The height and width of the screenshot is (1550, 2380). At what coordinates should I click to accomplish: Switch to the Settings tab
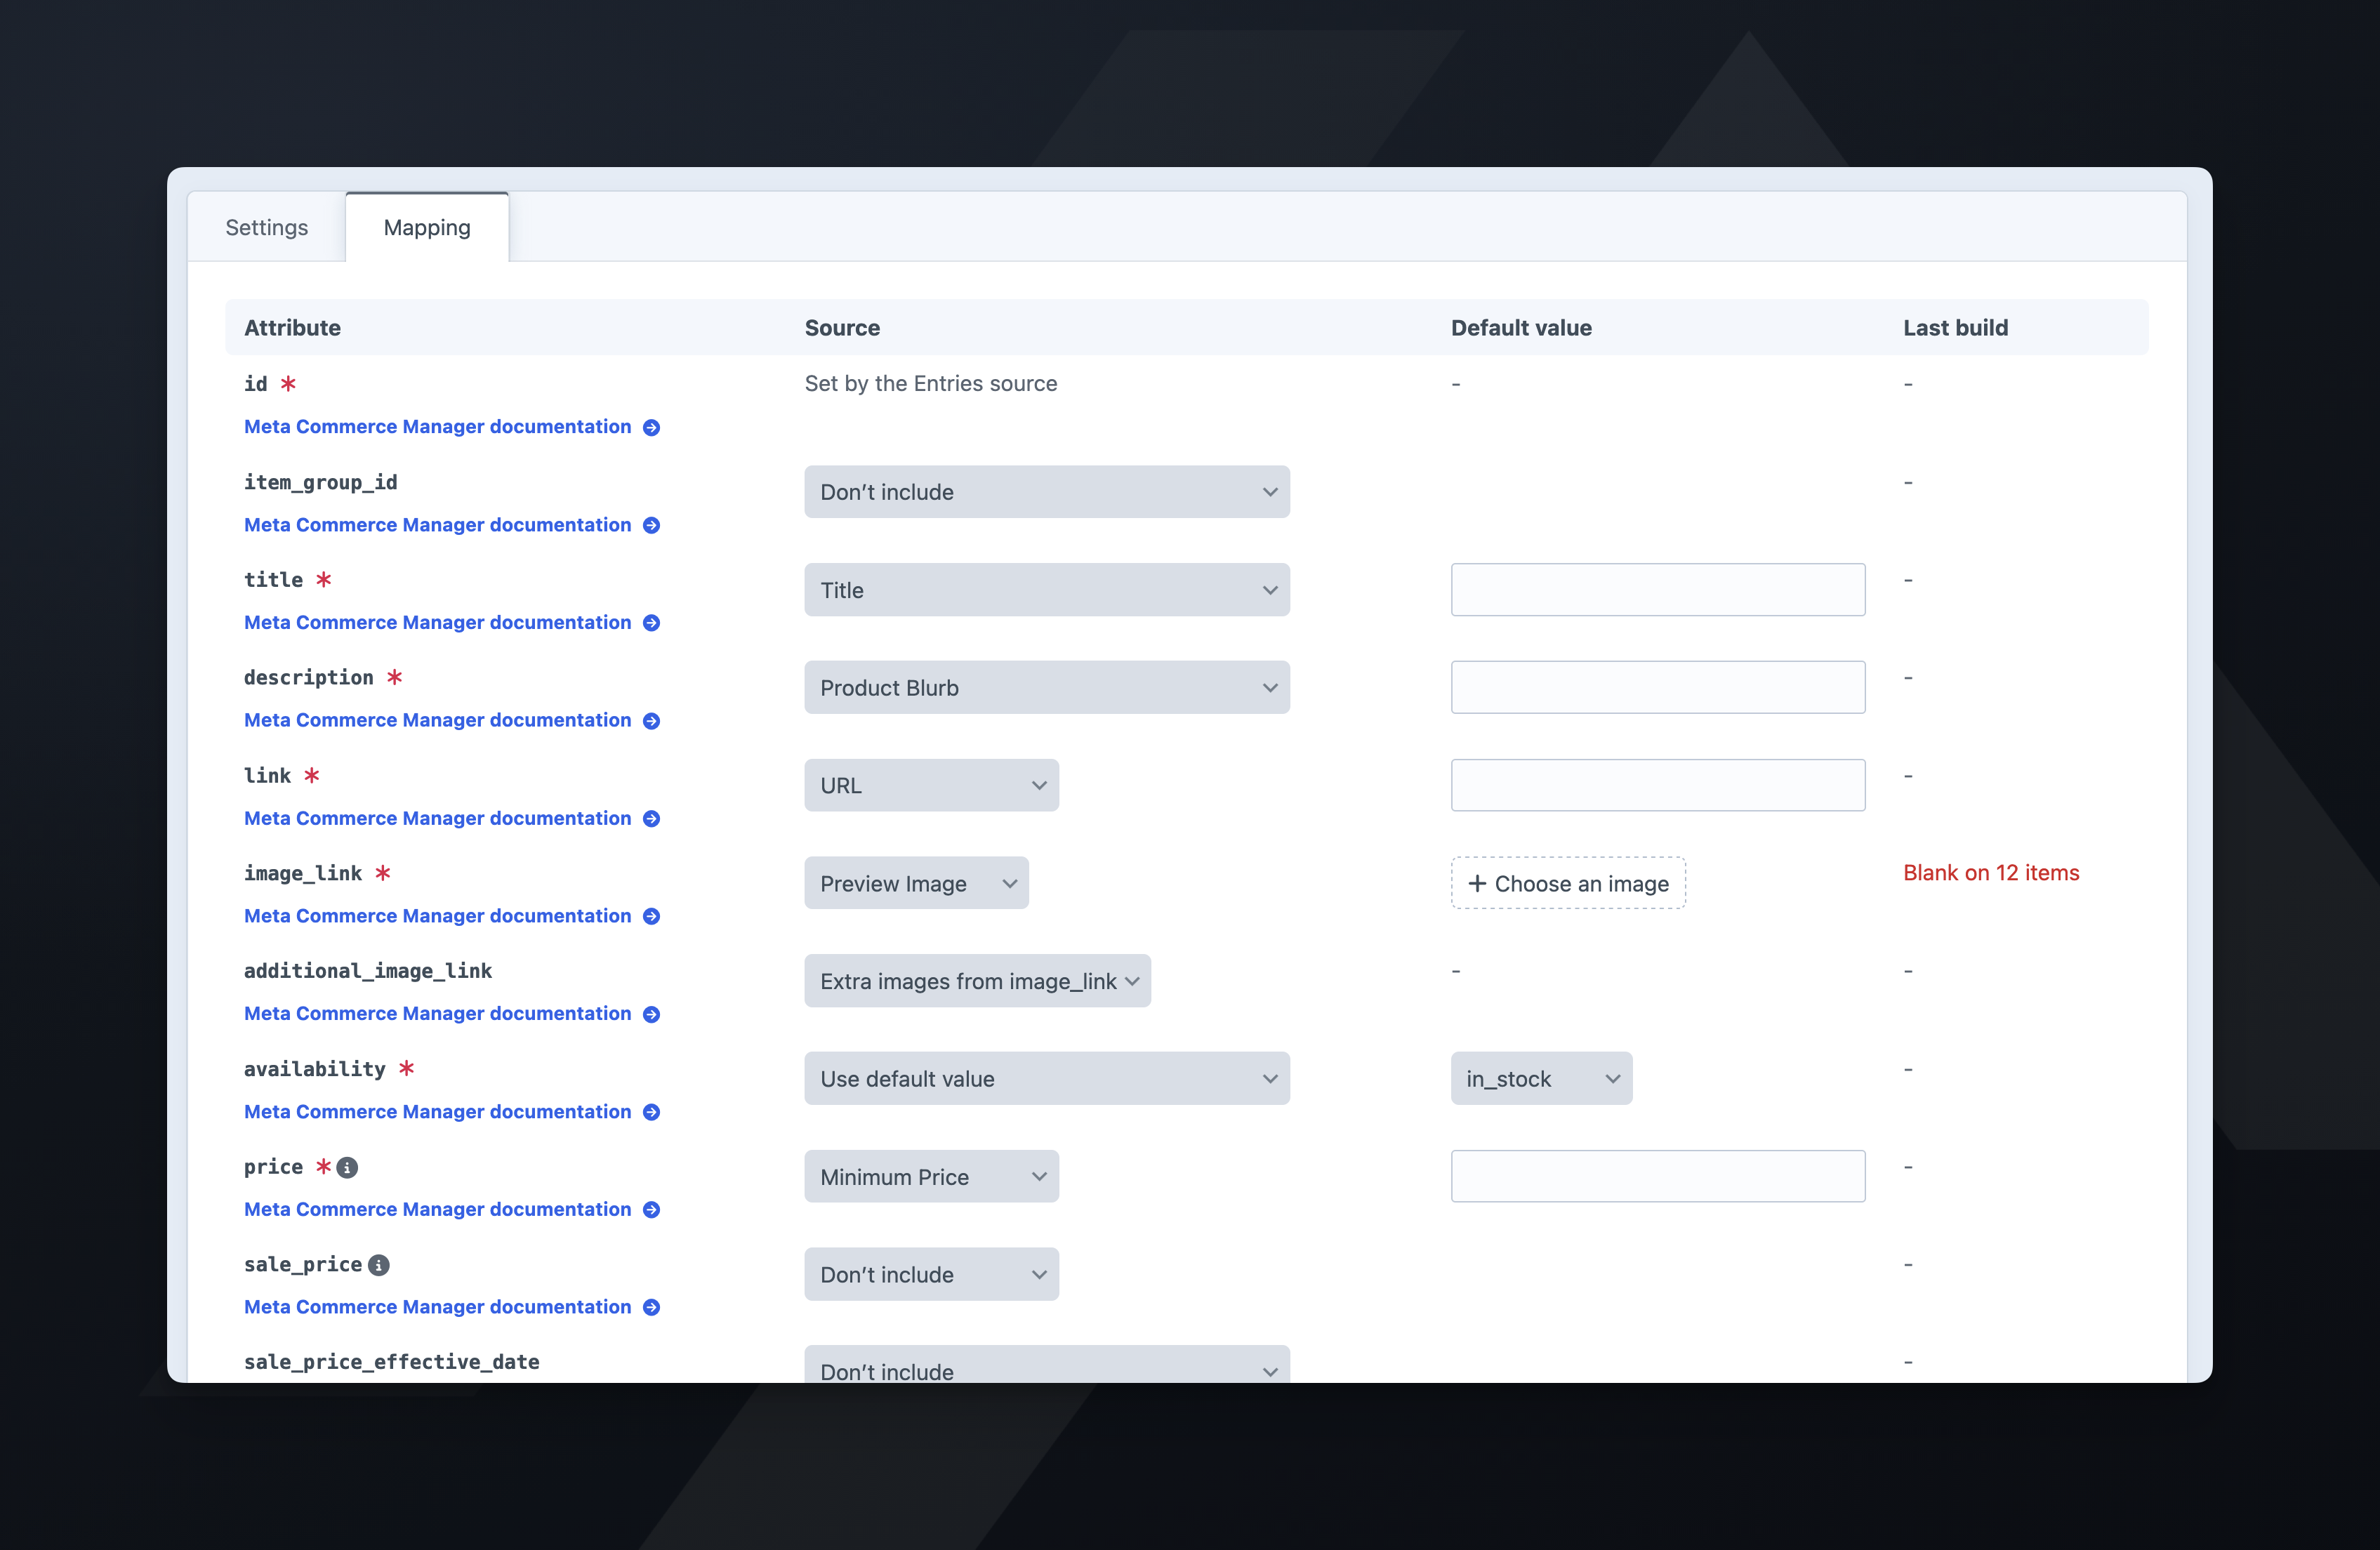(x=267, y=228)
